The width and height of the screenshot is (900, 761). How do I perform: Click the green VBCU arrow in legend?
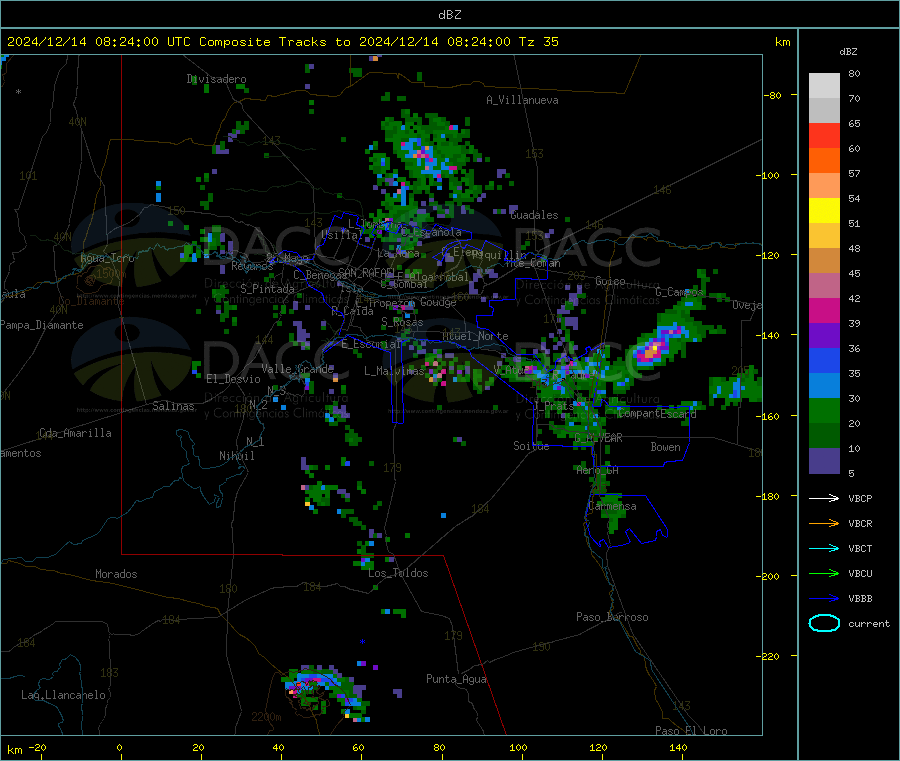pyautogui.click(x=824, y=573)
